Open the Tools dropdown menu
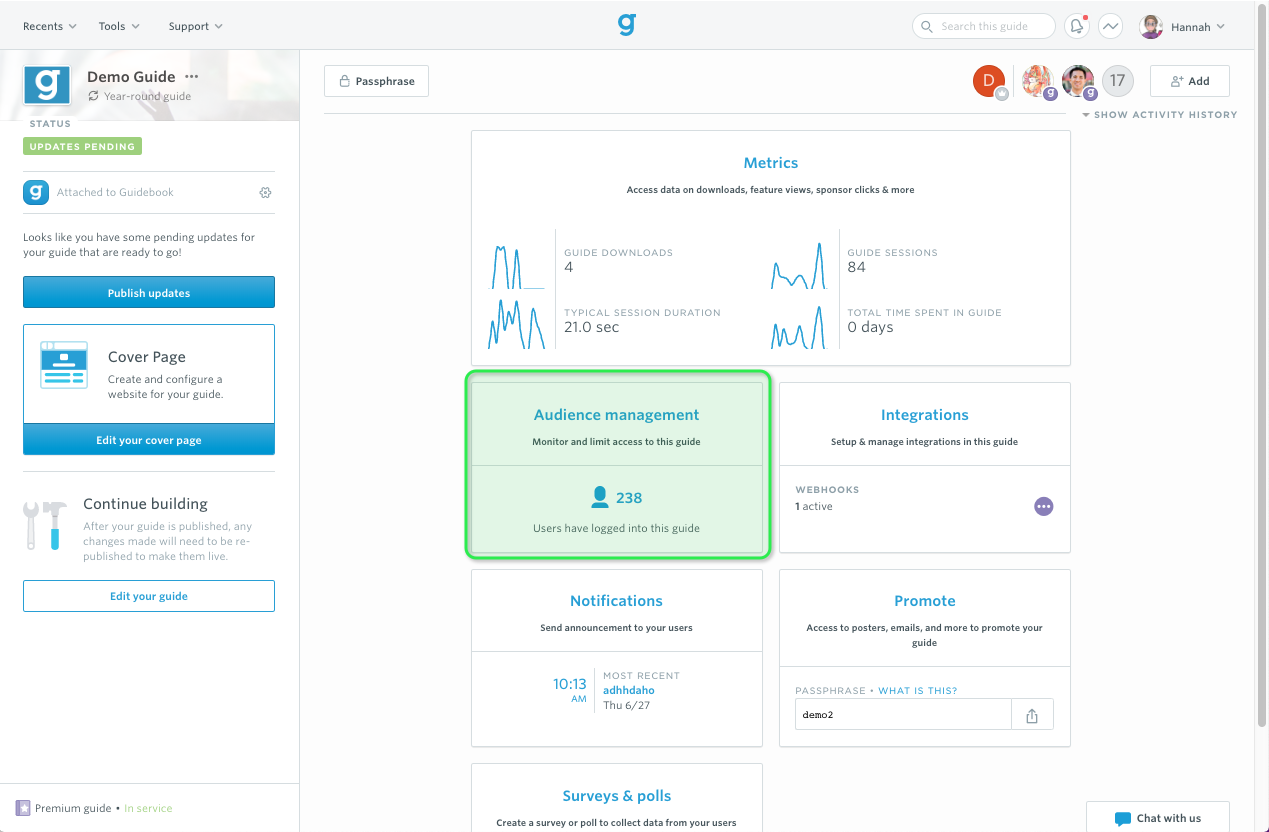Screen dimensions: 1269x832 click(x=119, y=26)
